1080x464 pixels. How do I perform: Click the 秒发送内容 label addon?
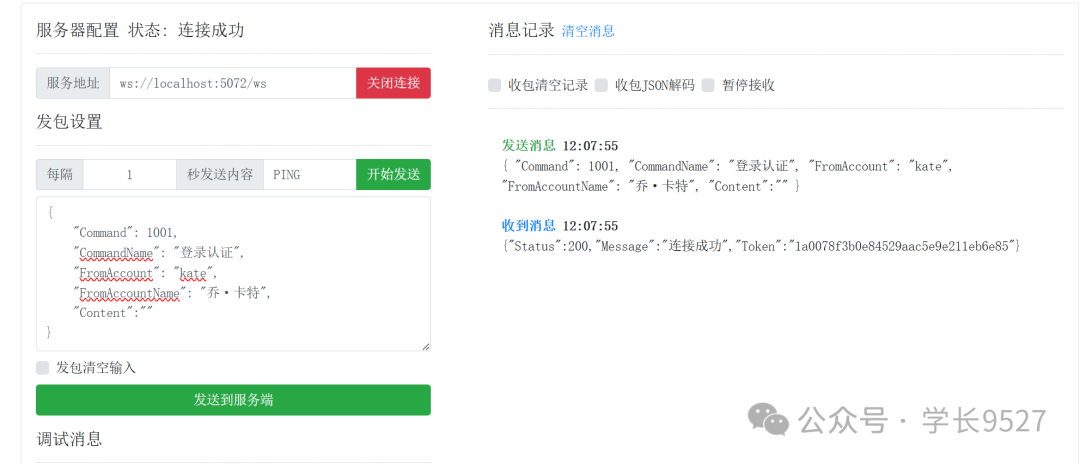(220, 174)
